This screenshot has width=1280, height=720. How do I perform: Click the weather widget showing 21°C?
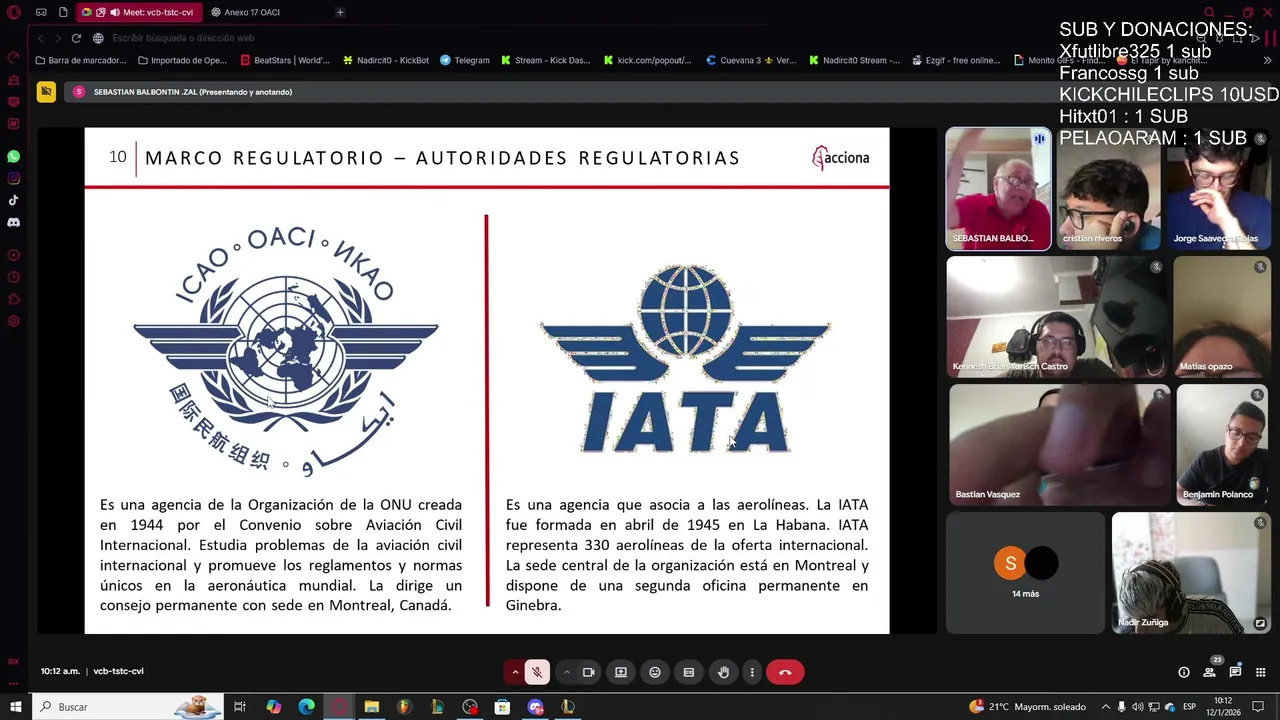click(x=1027, y=707)
